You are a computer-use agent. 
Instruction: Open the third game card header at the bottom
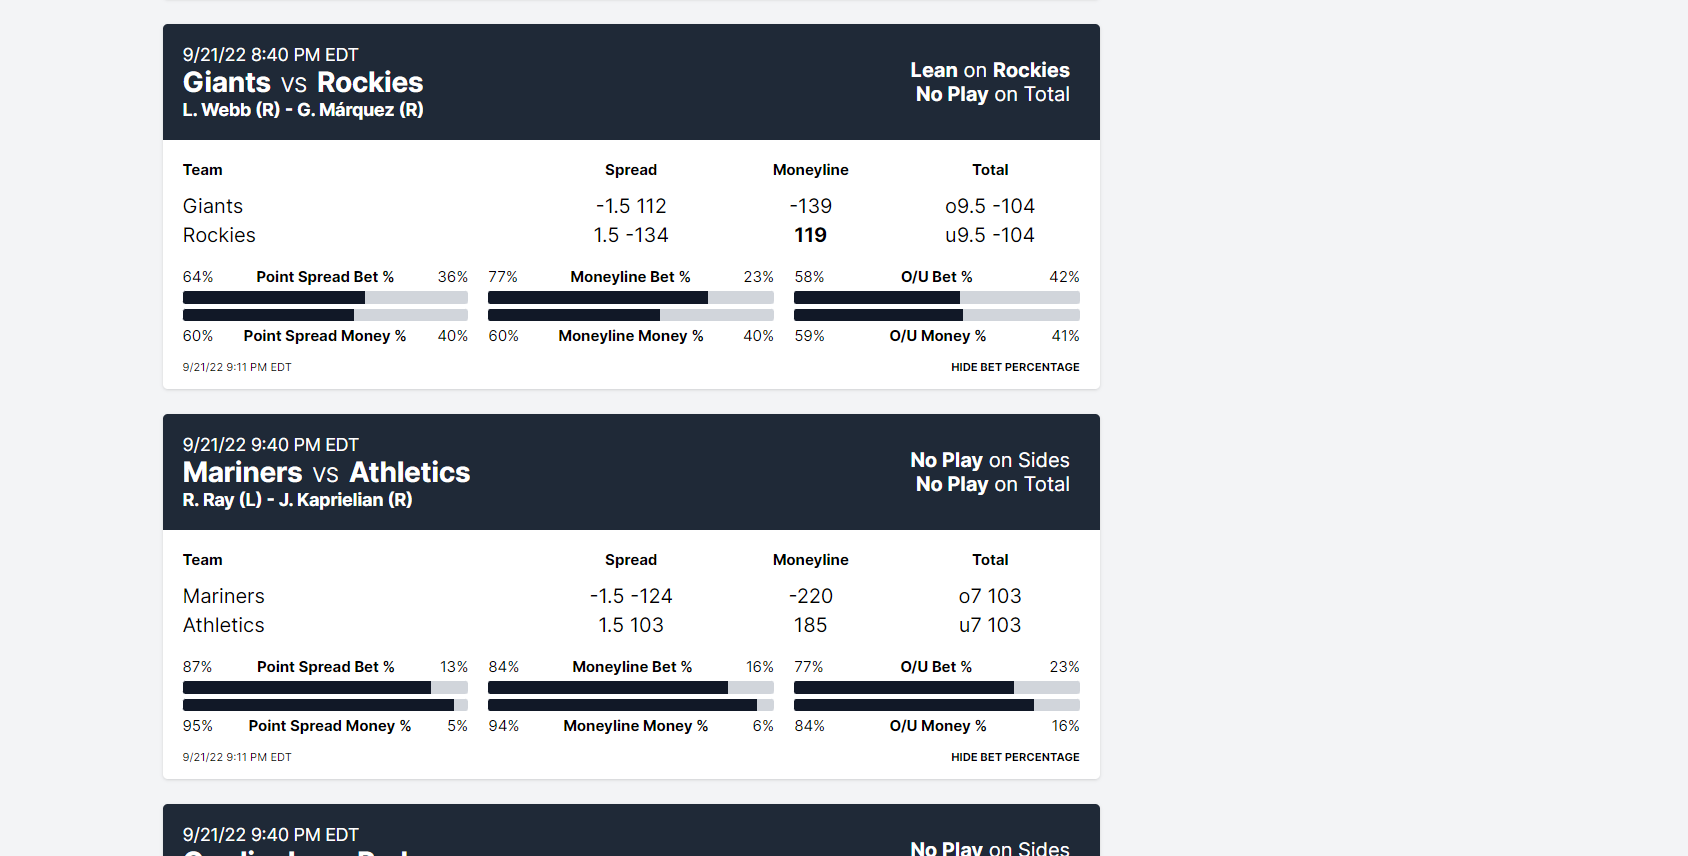[631, 830]
